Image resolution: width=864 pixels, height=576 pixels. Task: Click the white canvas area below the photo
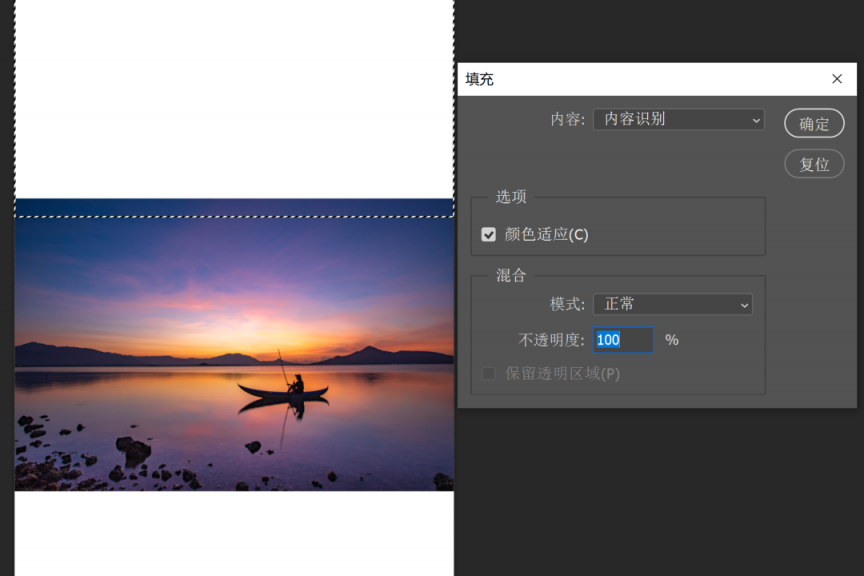[x=234, y=533]
